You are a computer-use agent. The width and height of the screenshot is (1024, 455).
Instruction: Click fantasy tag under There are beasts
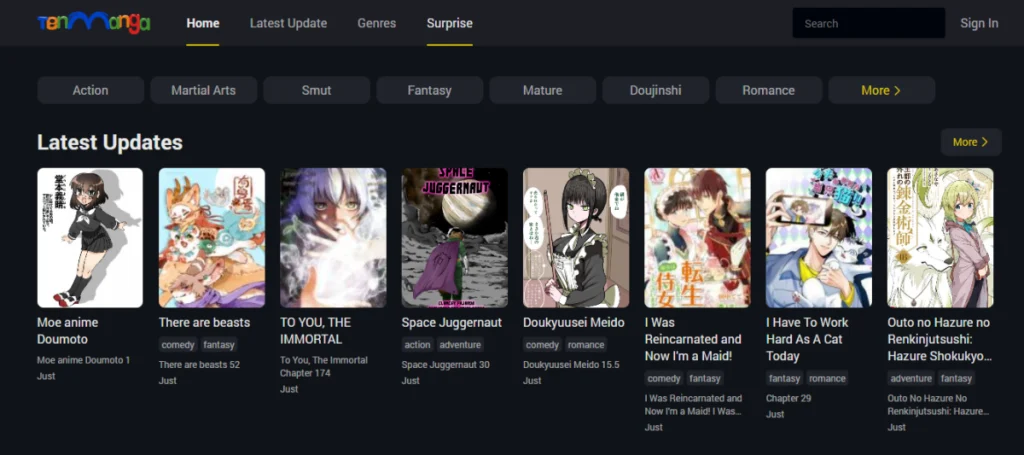pyautogui.click(x=219, y=345)
